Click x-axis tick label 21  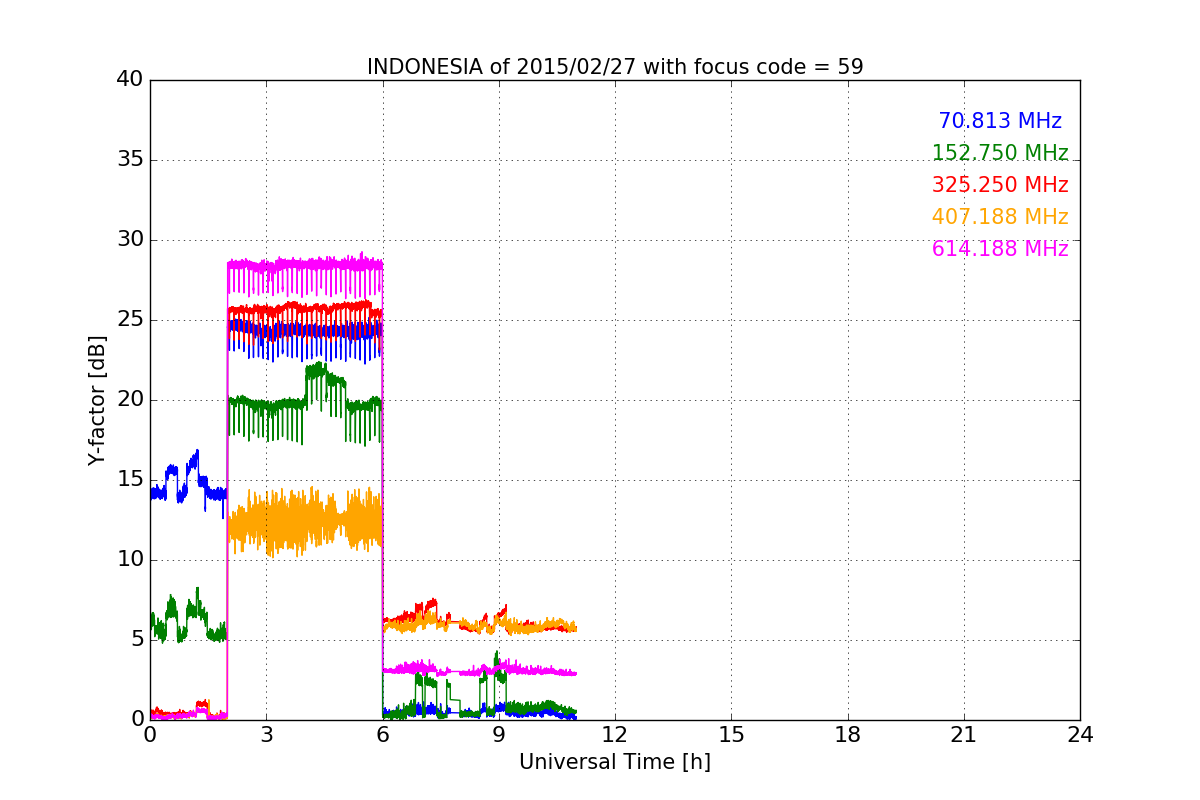click(x=964, y=735)
